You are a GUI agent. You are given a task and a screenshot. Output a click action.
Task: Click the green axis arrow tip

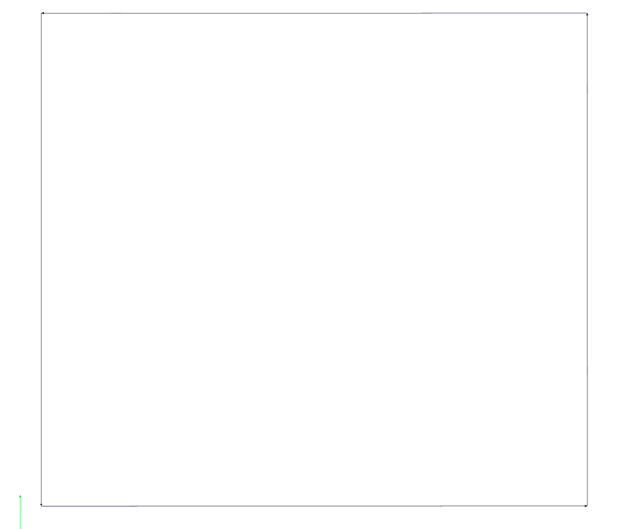(x=20, y=496)
